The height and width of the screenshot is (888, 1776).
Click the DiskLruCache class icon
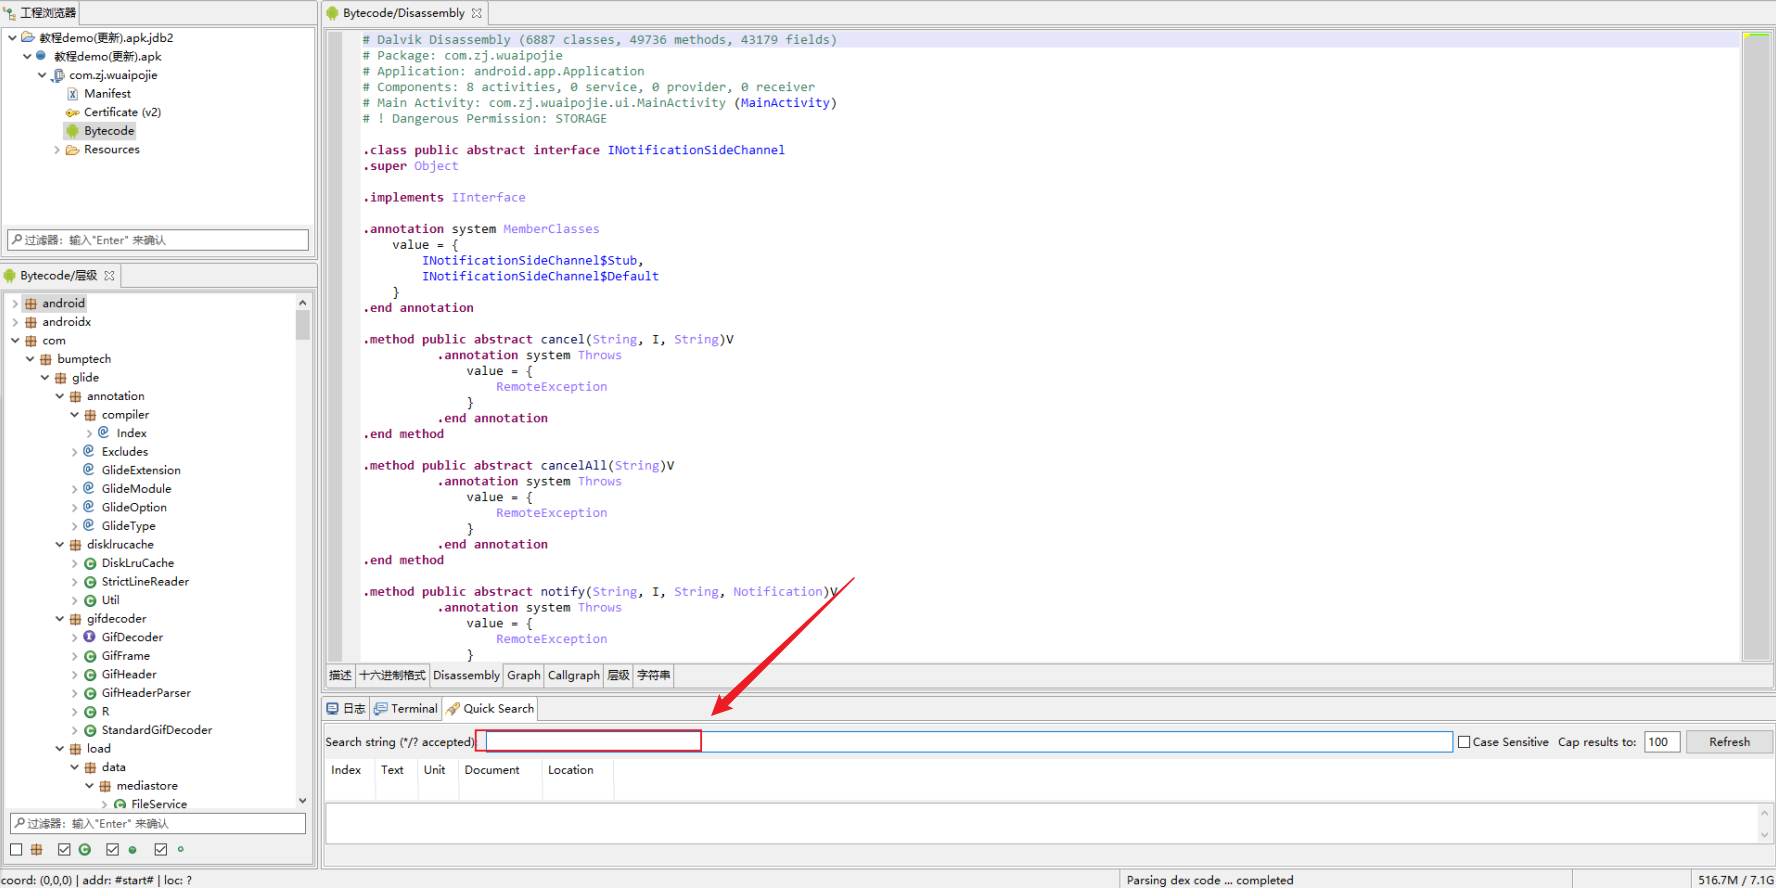coord(90,564)
